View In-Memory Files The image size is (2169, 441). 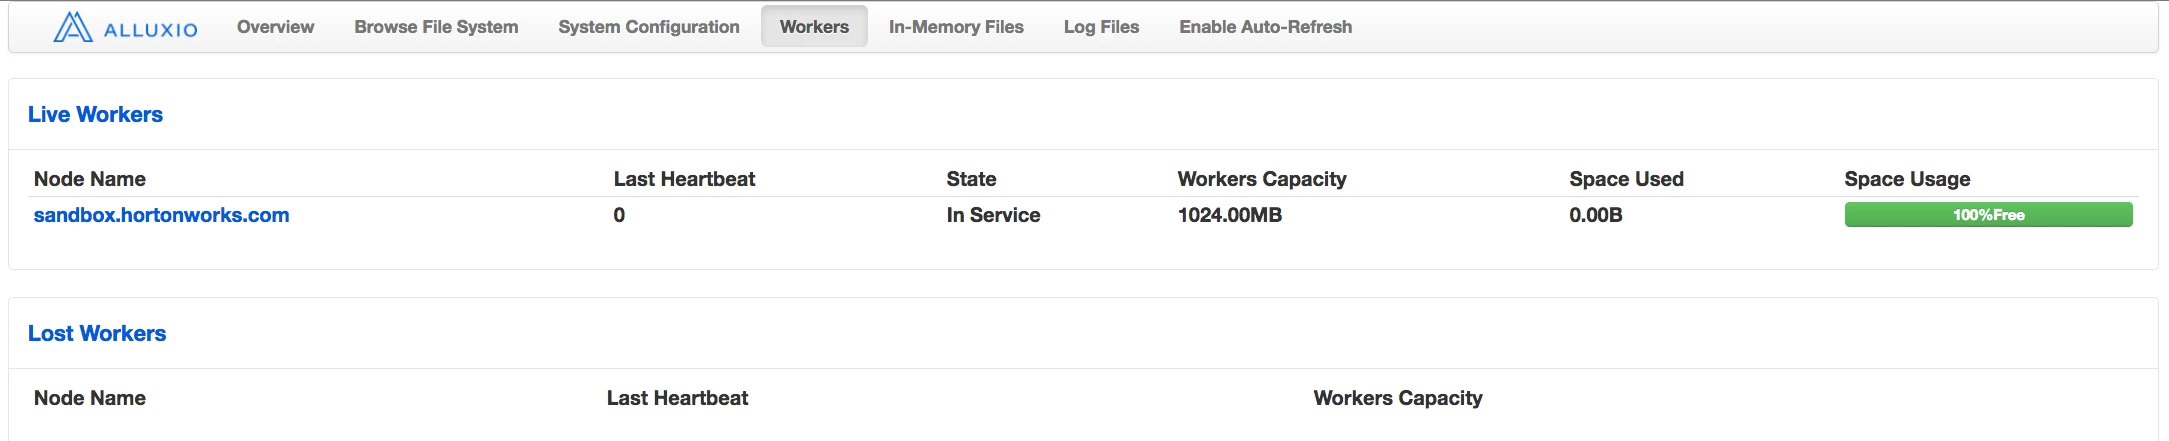tap(956, 27)
